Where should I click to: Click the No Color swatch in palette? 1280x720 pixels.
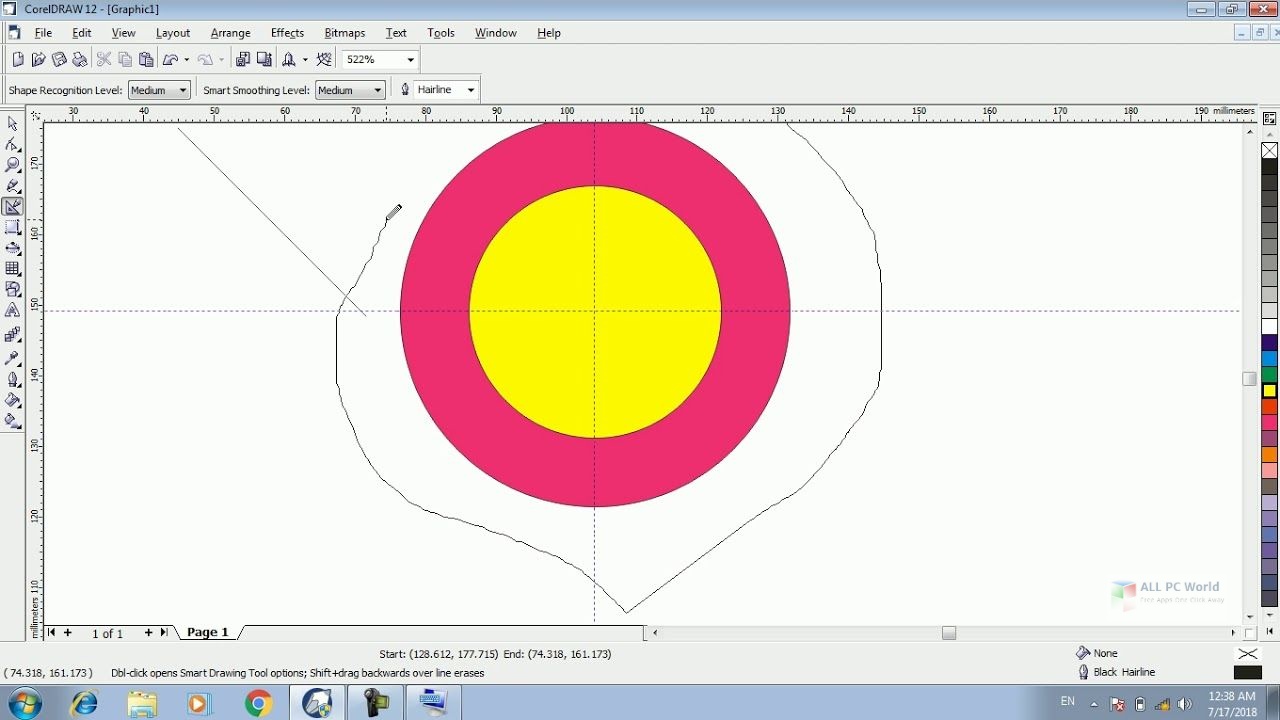pyautogui.click(x=1269, y=151)
